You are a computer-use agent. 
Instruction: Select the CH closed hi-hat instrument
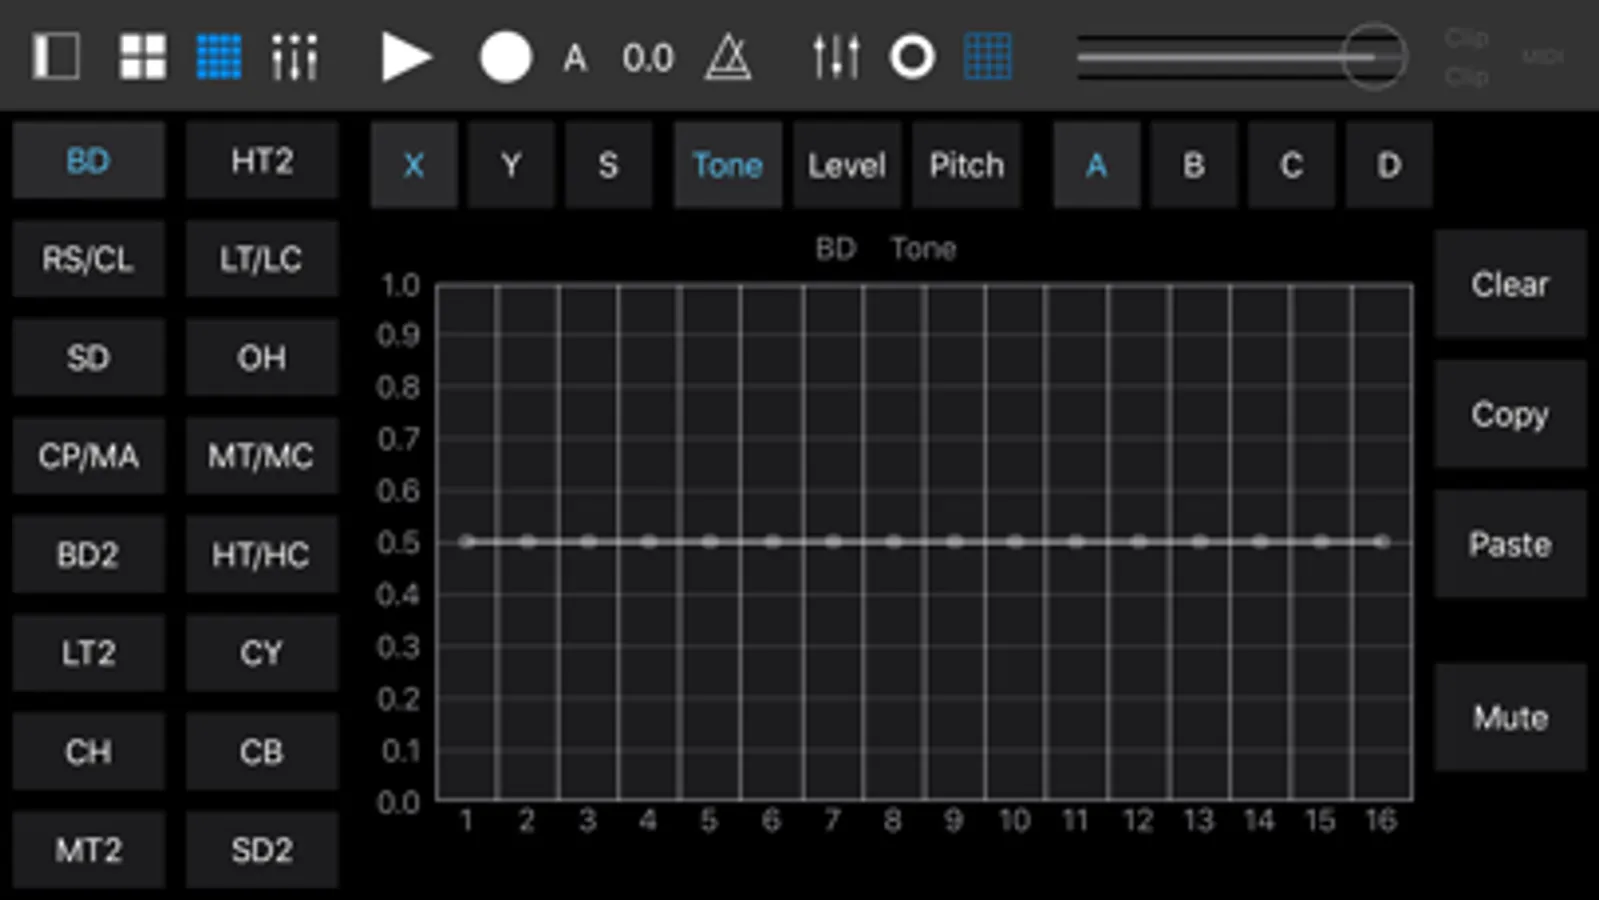pyautogui.click(x=88, y=751)
